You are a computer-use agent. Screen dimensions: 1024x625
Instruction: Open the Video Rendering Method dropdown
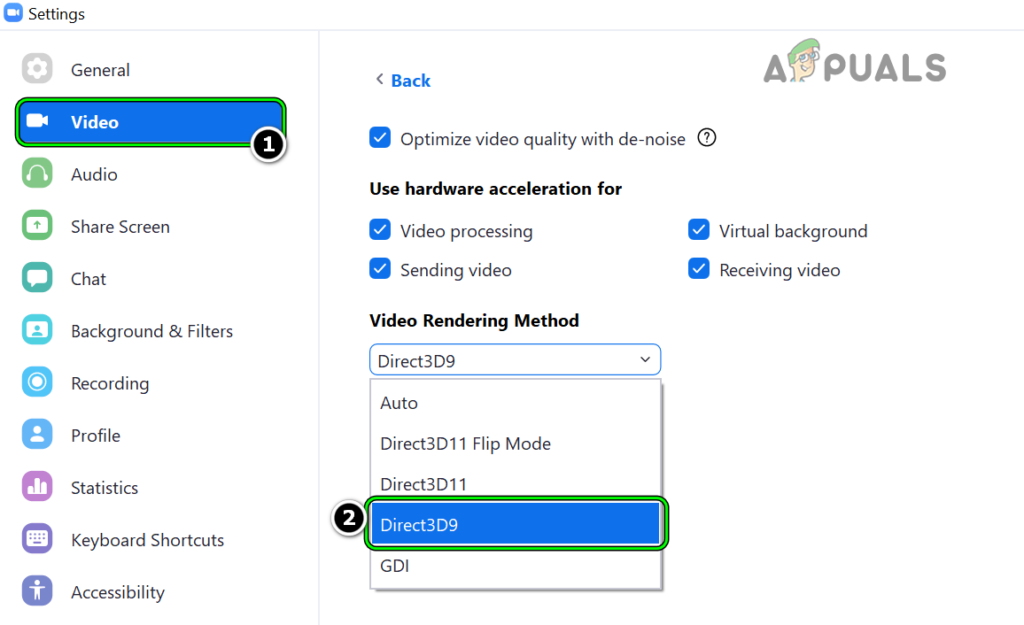point(514,359)
